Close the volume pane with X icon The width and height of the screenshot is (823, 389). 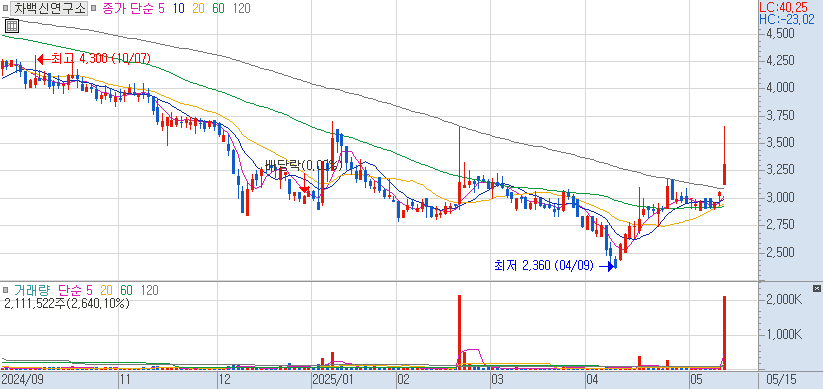pyautogui.click(x=816, y=288)
